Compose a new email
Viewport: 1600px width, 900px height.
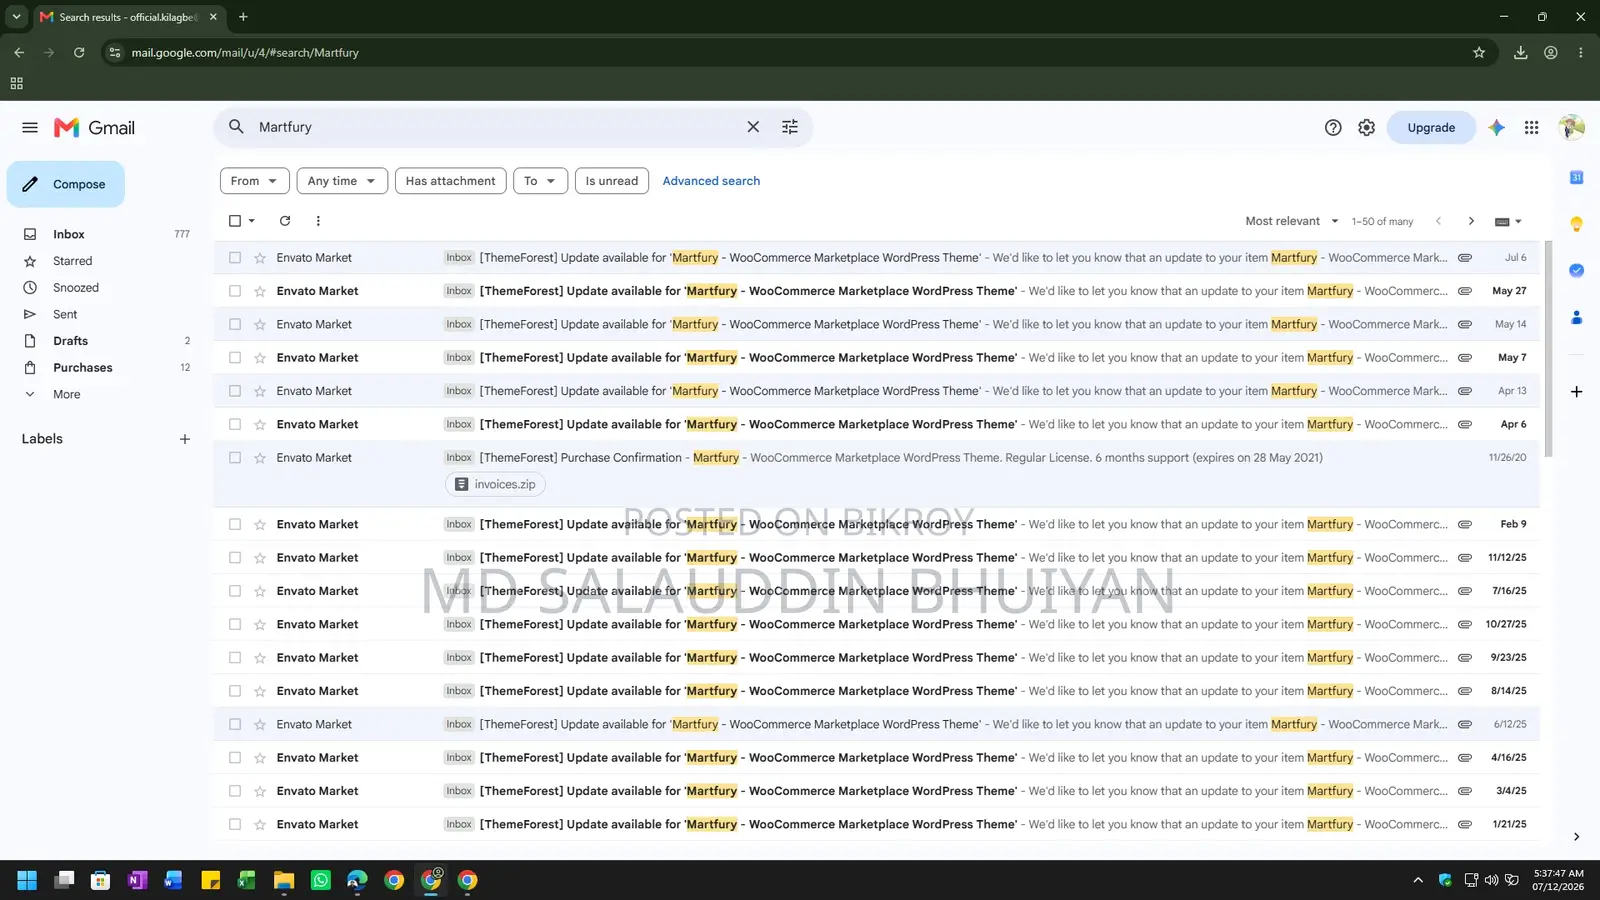tap(66, 184)
